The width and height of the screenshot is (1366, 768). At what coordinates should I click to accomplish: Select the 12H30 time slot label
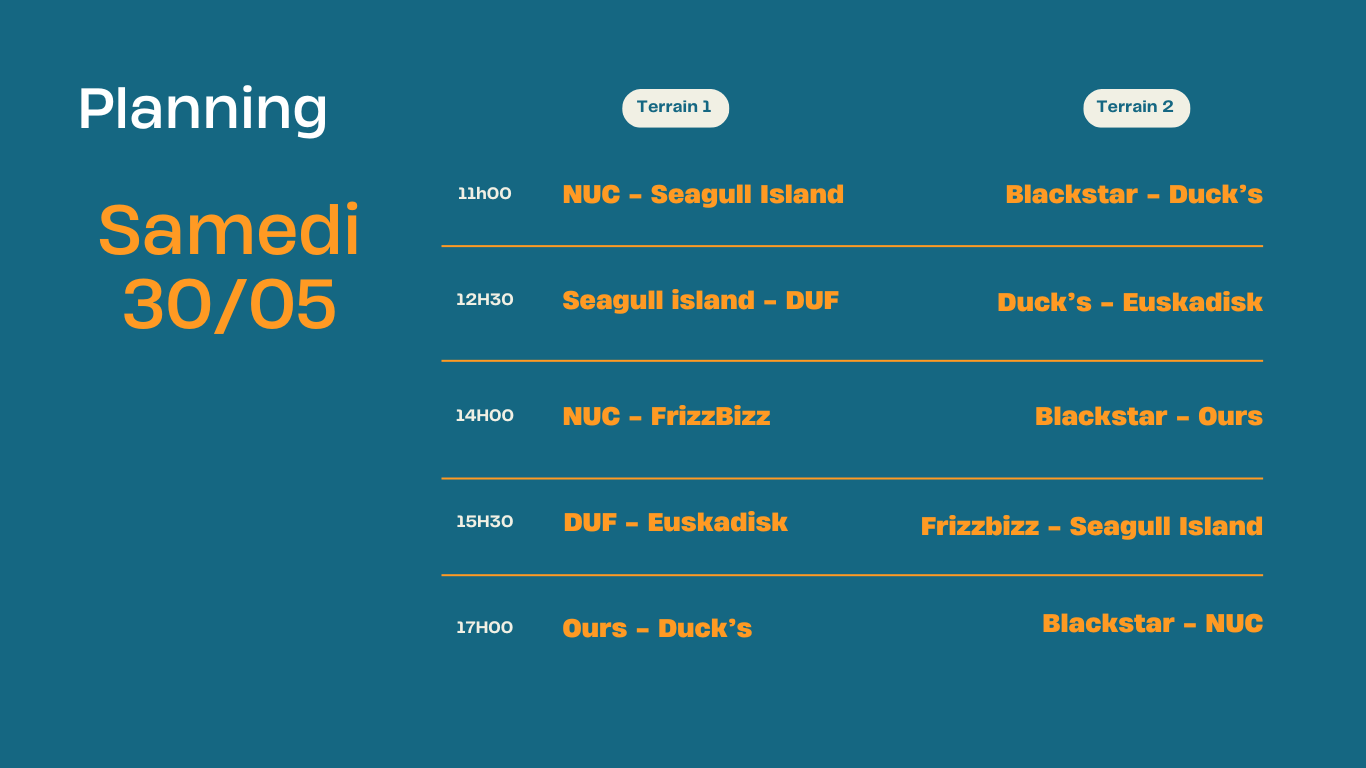click(484, 300)
